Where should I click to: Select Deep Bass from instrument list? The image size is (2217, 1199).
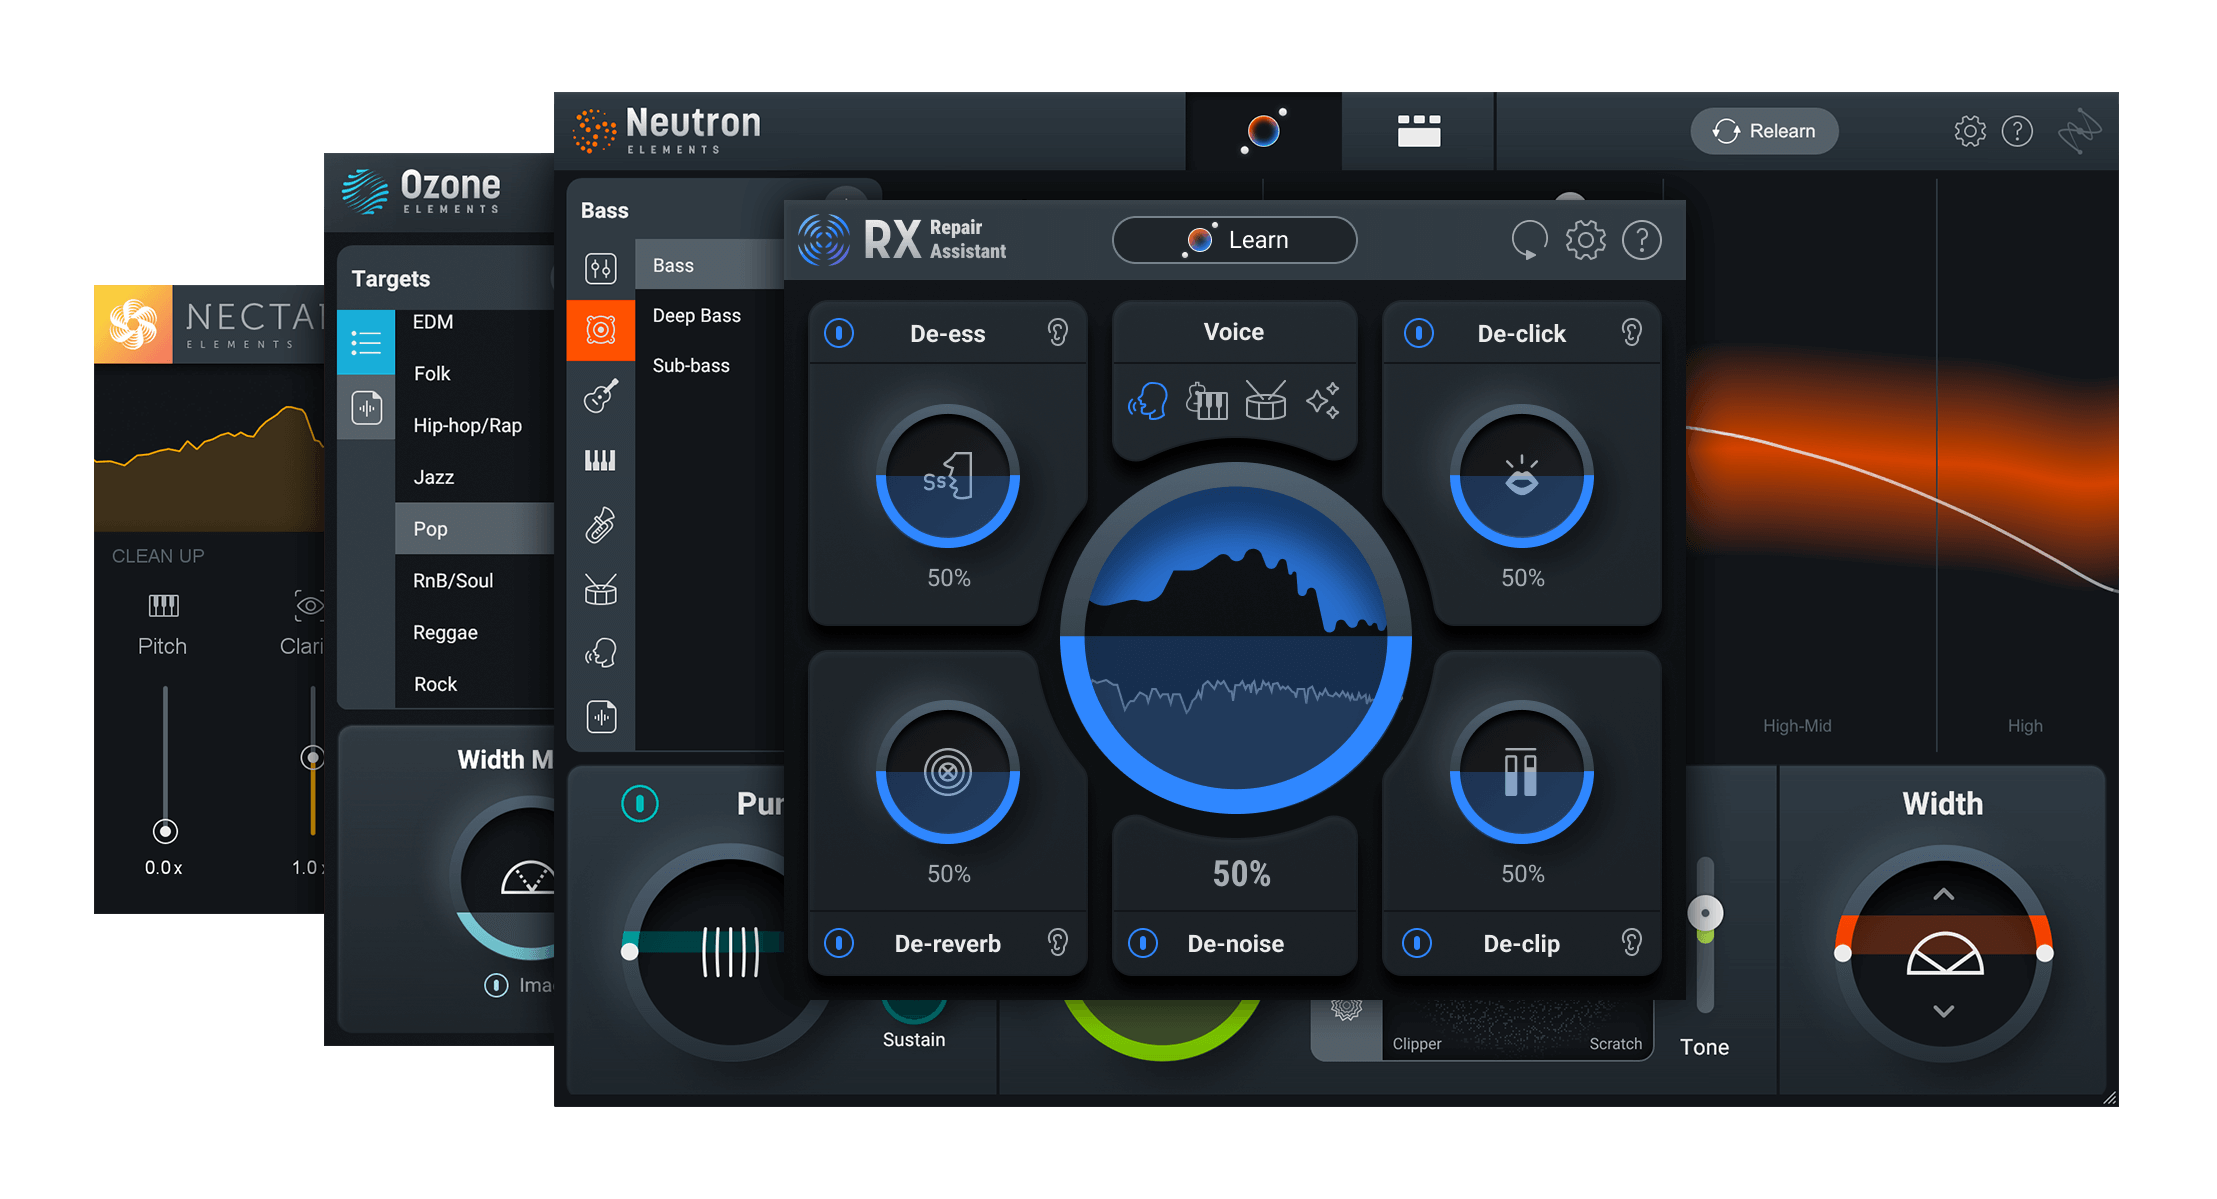point(696,316)
